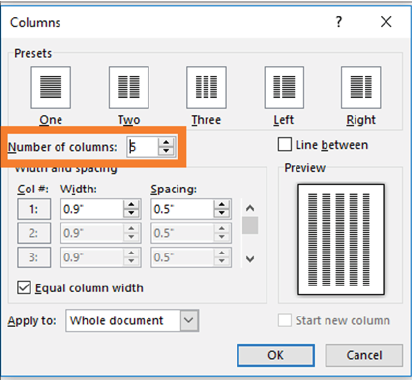Increase column 1 Spacing with up arrow
Image resolution: width=412 pixels, height=380 pixels.
coord(222,204)
